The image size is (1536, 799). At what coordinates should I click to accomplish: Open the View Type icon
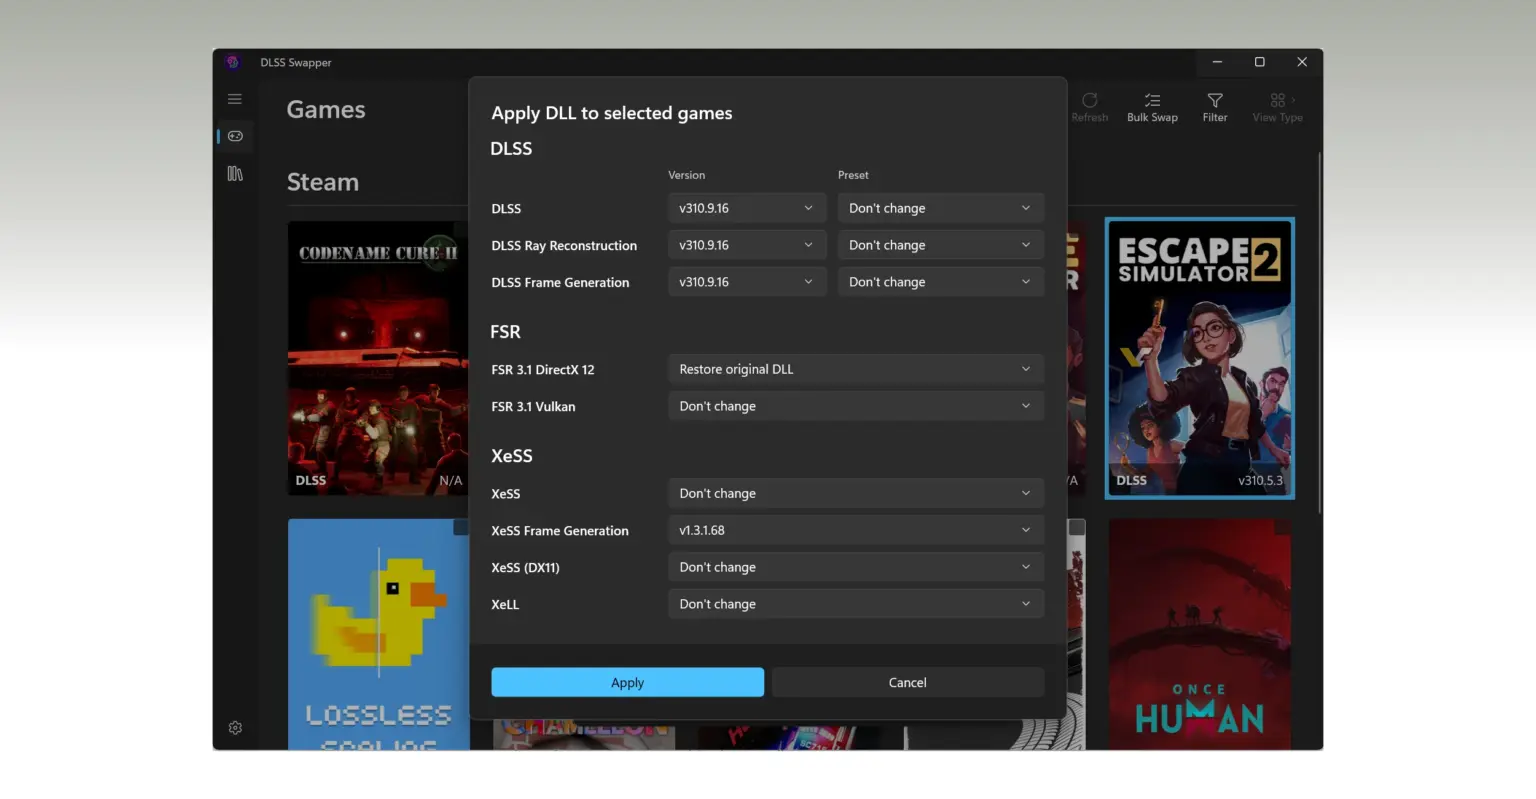pos(1278,107)
